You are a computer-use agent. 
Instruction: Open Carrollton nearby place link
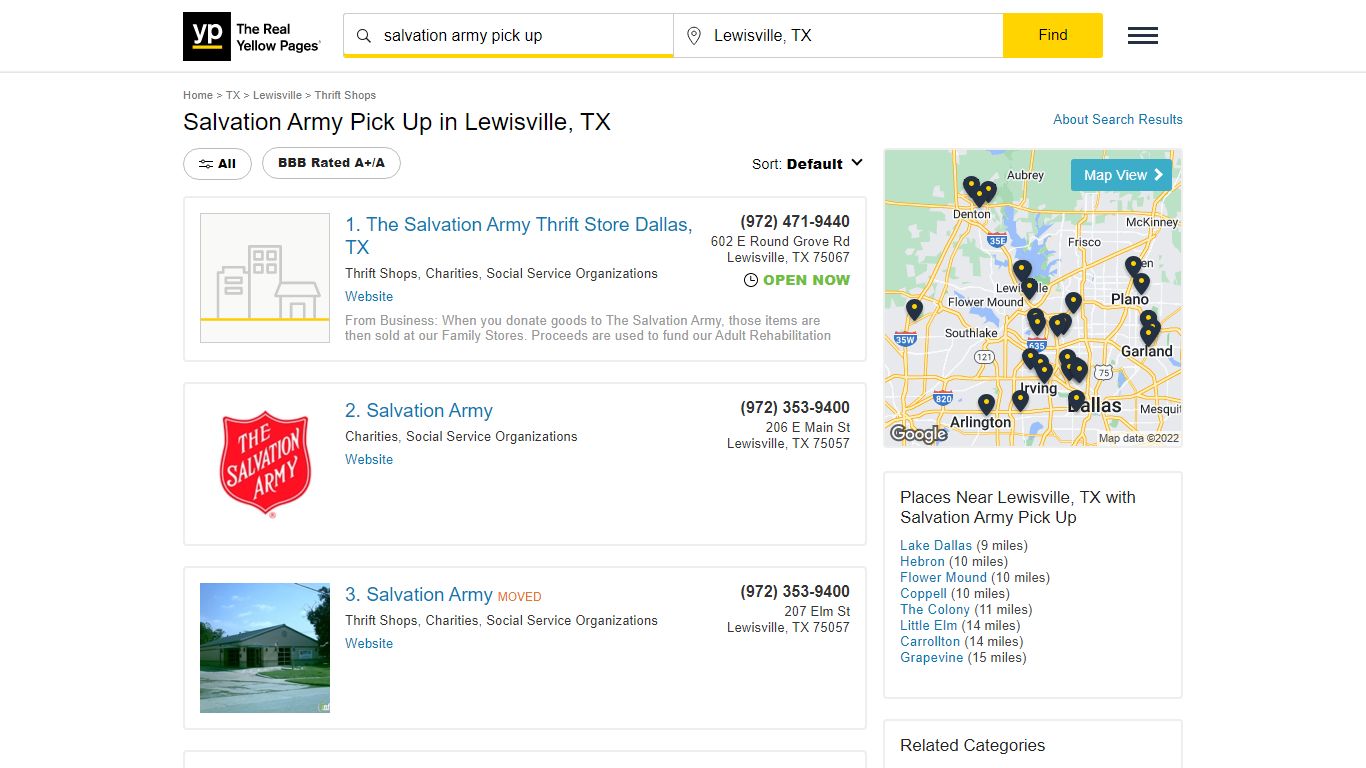click(x=930, y=642)
